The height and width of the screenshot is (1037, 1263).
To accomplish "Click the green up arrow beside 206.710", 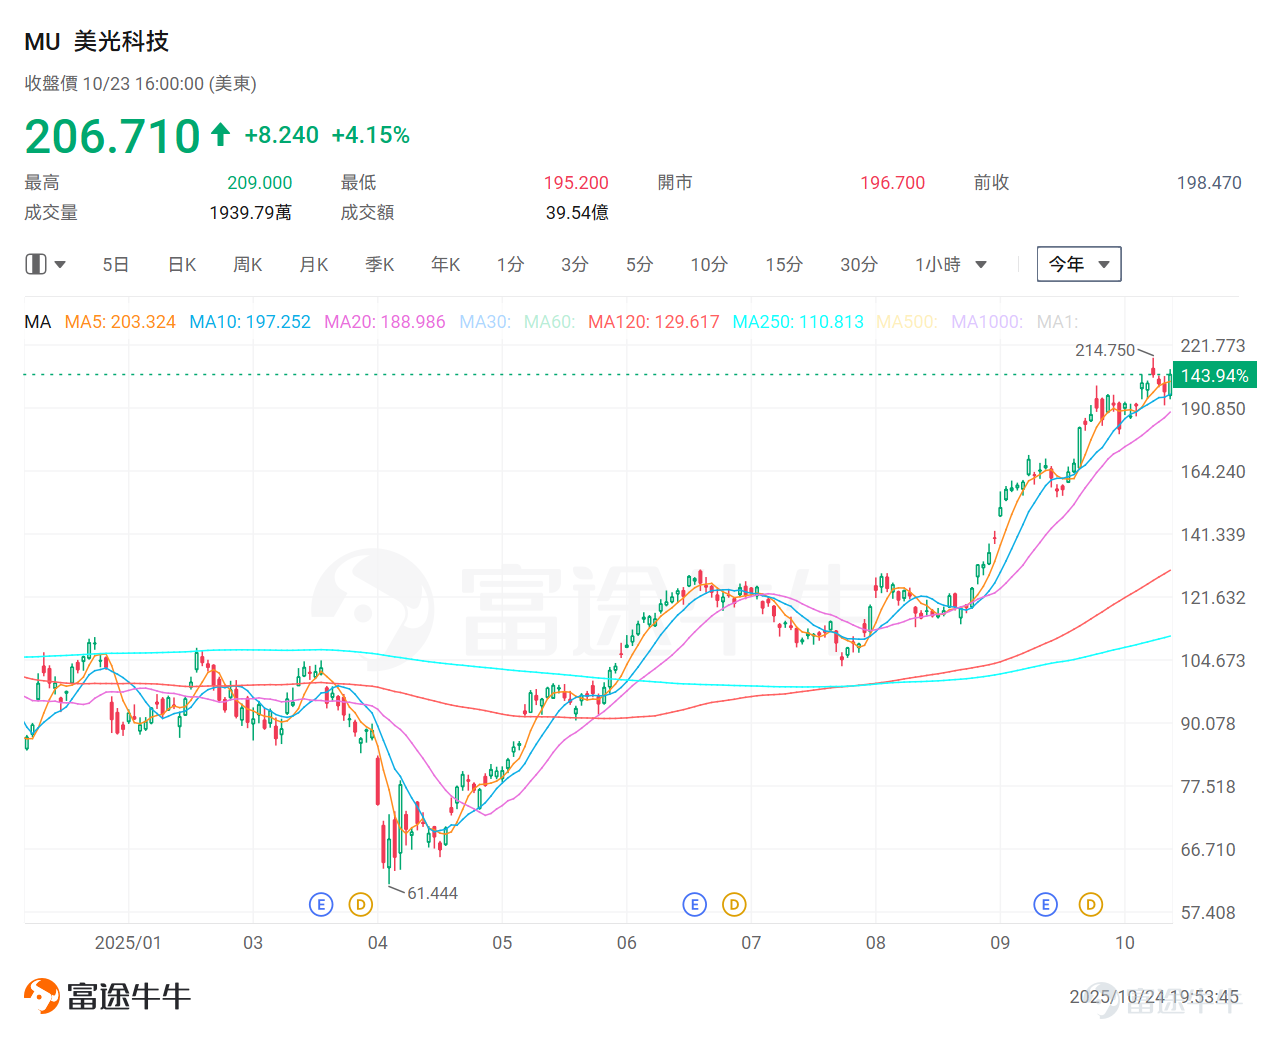I will [221, 134].
